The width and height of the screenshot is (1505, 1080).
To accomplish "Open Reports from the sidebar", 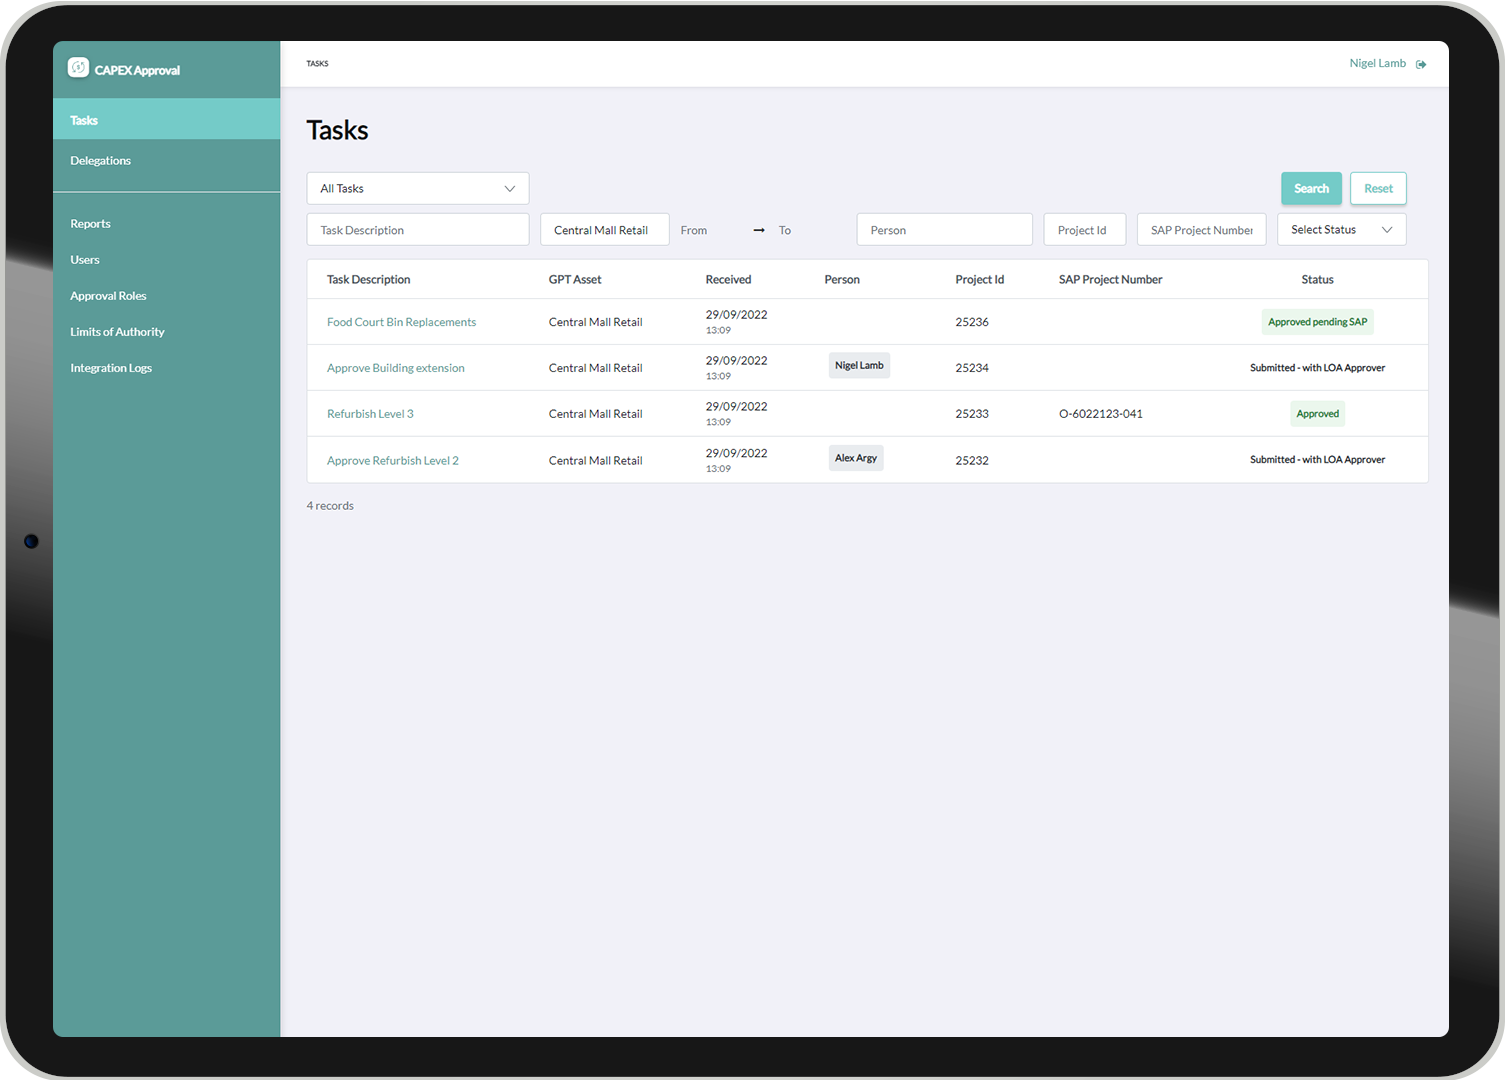I will tap(90, 224).
